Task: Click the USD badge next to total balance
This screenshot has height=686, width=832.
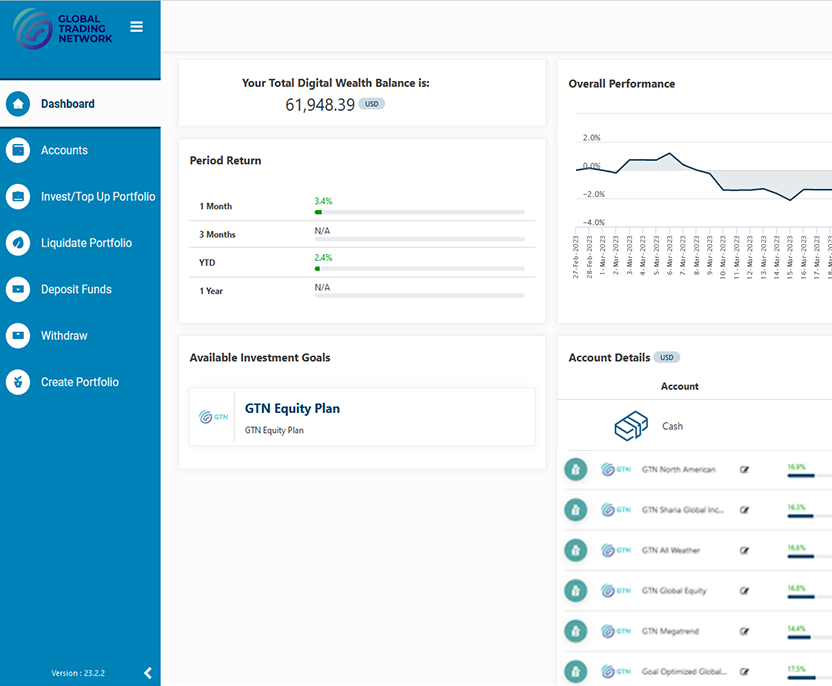Action: (371, 104)
